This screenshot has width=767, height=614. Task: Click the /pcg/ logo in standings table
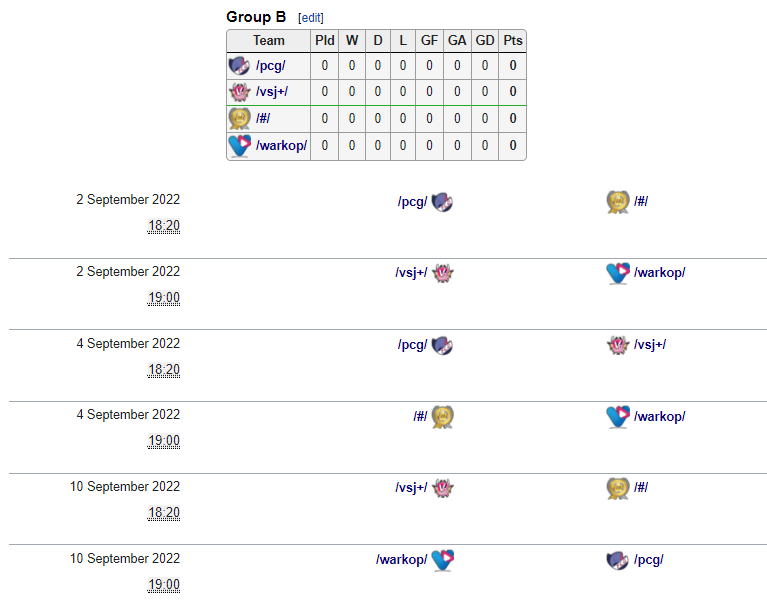coord(239,66)
